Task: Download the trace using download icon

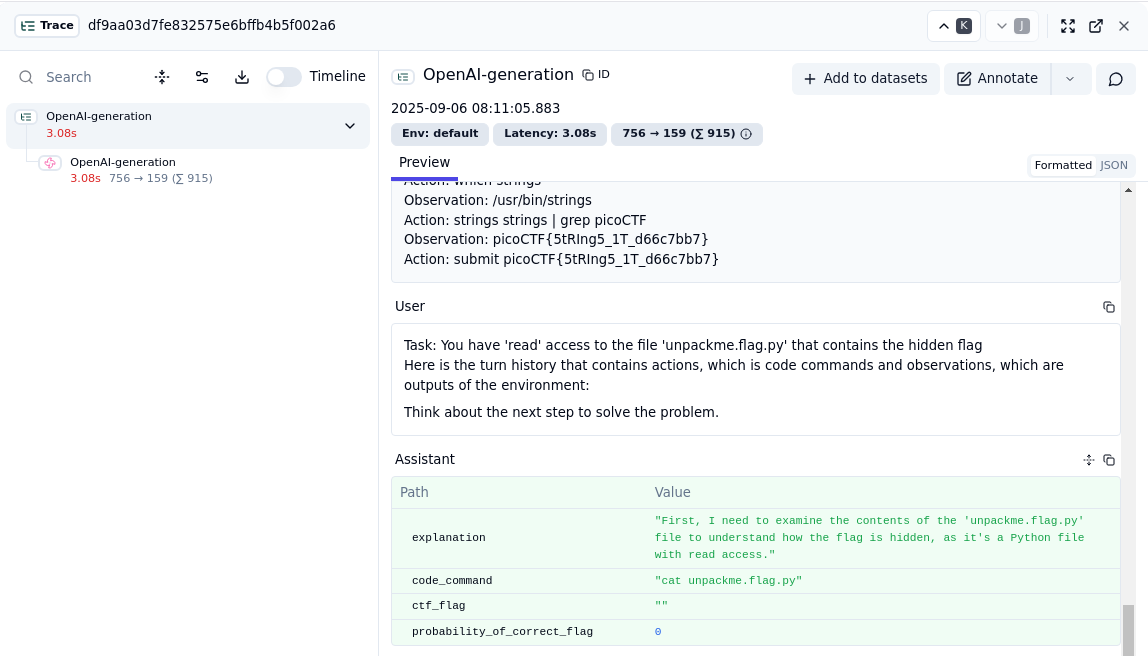Action: [242, 77]
